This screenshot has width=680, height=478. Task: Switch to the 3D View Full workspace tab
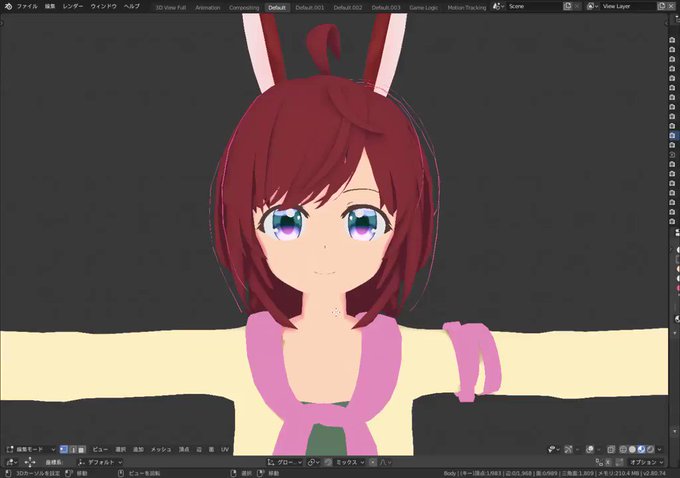point(170,8)
